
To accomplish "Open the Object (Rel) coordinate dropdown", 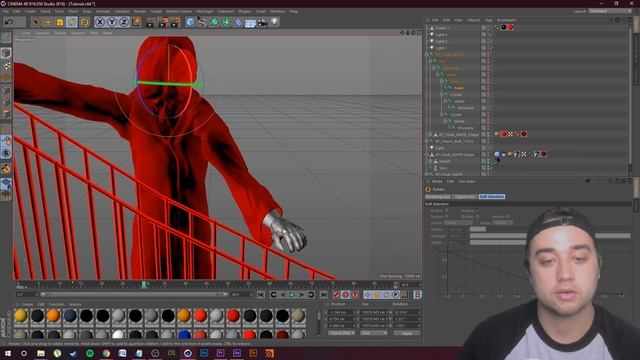I will pos(341,333).
